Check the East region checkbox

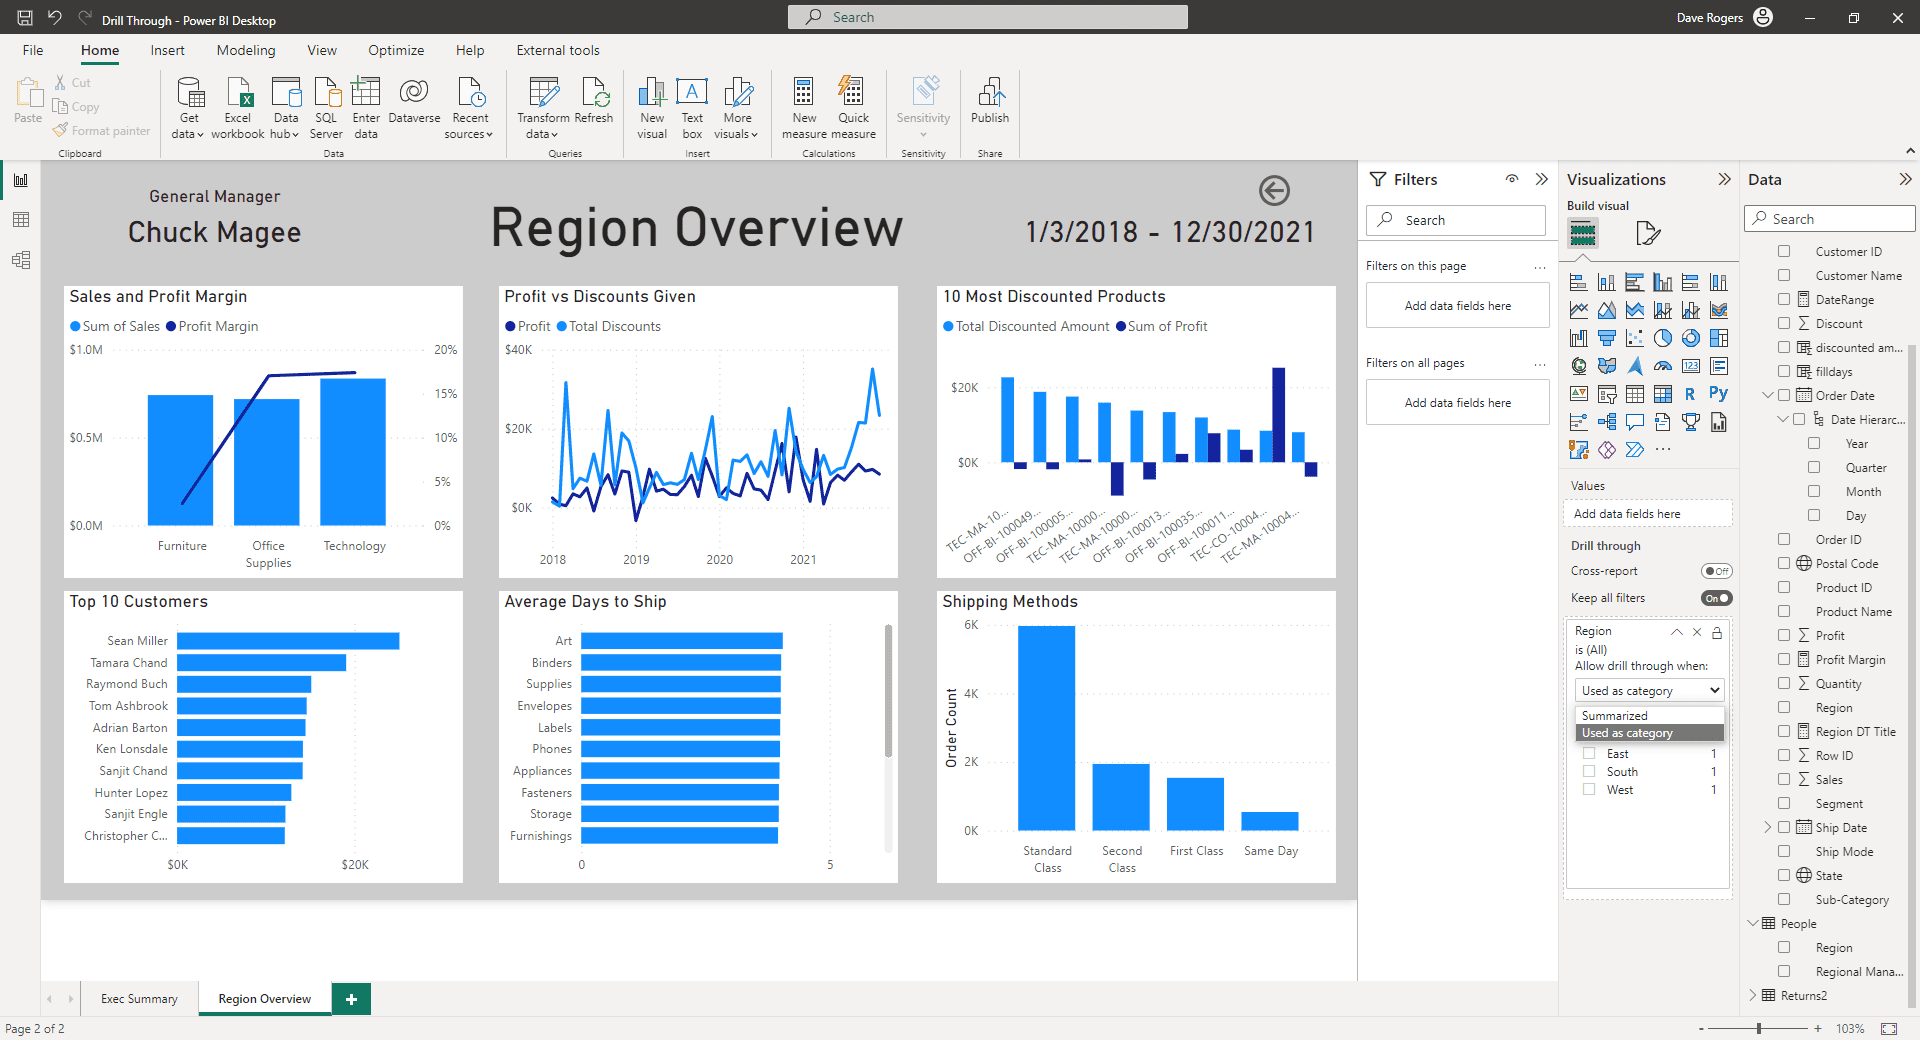pos(1589,754)
